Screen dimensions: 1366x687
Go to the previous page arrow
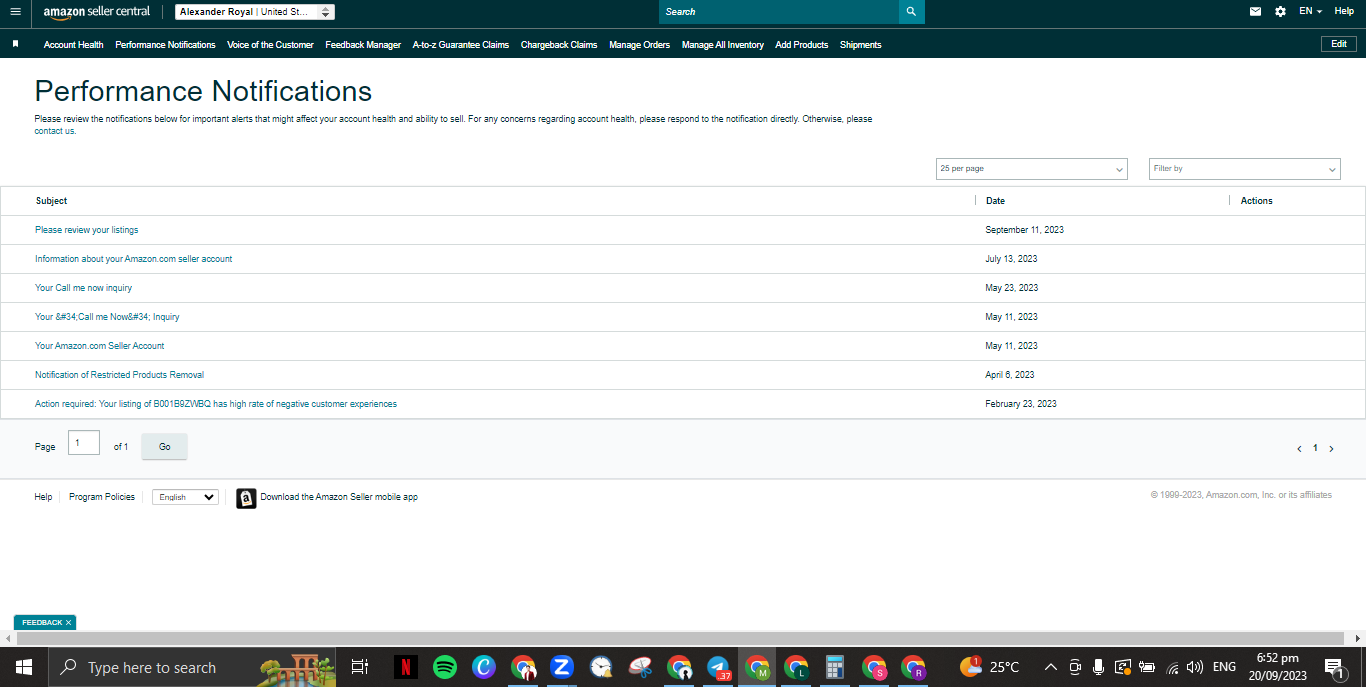click(1299, 449)
